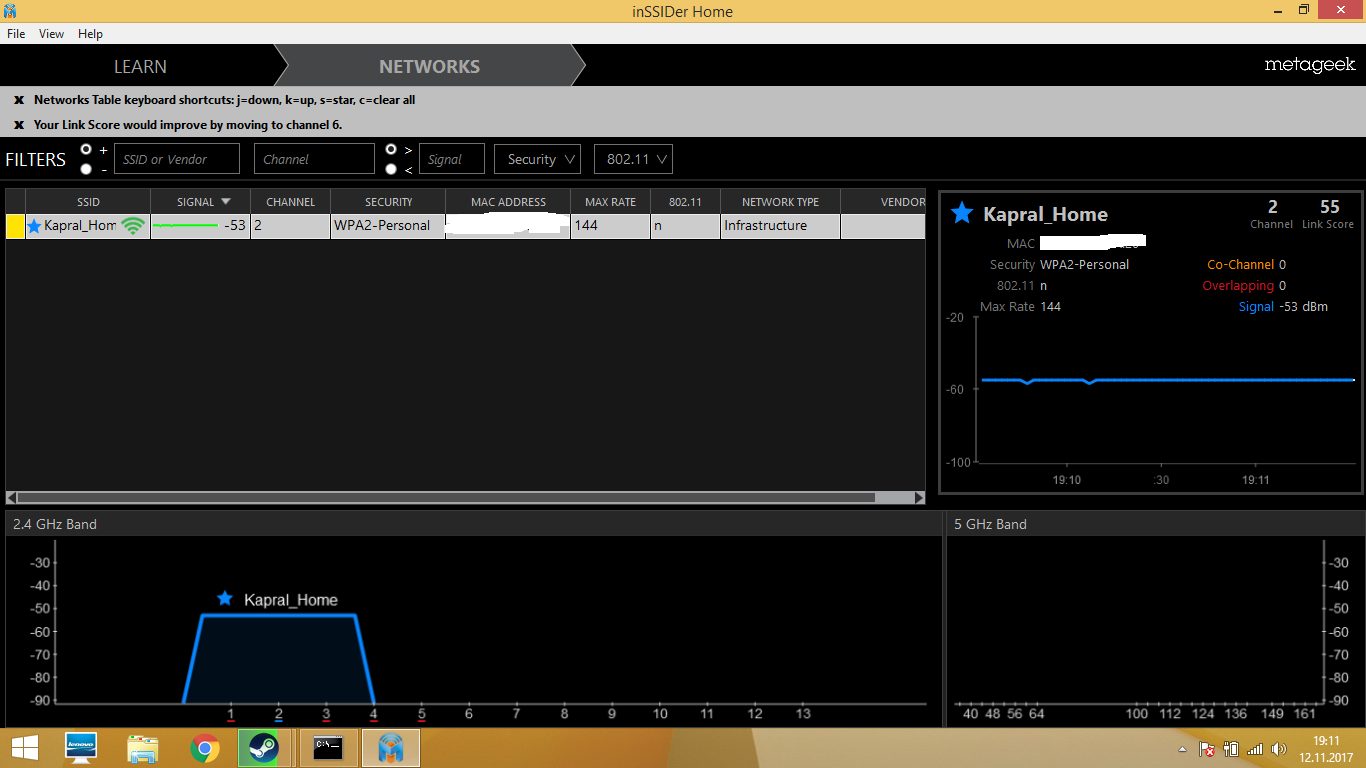Open the View menu

coord(51,34)
